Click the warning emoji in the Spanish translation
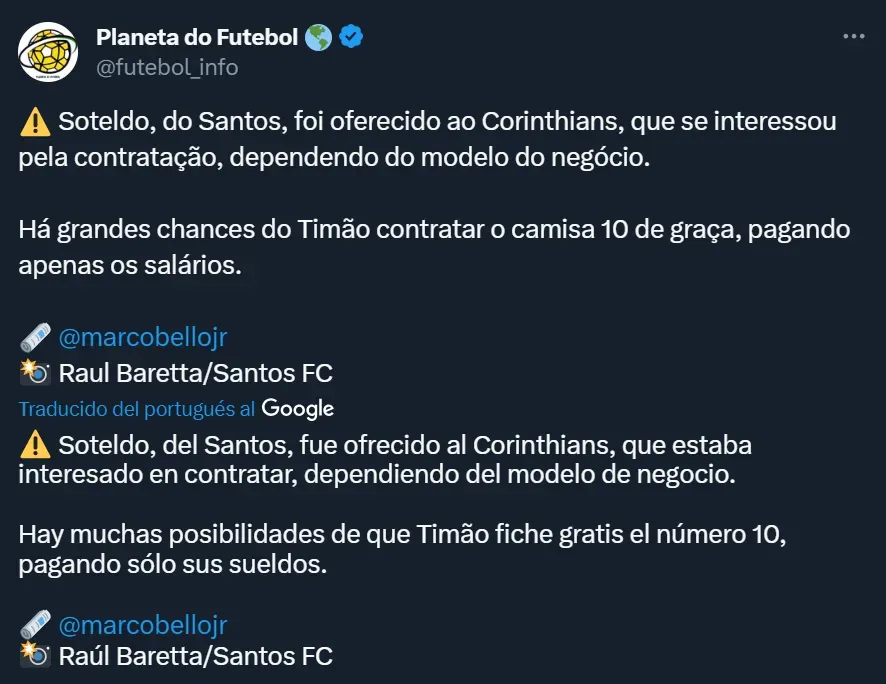This screenshot has height=684, width=886. 34,444
